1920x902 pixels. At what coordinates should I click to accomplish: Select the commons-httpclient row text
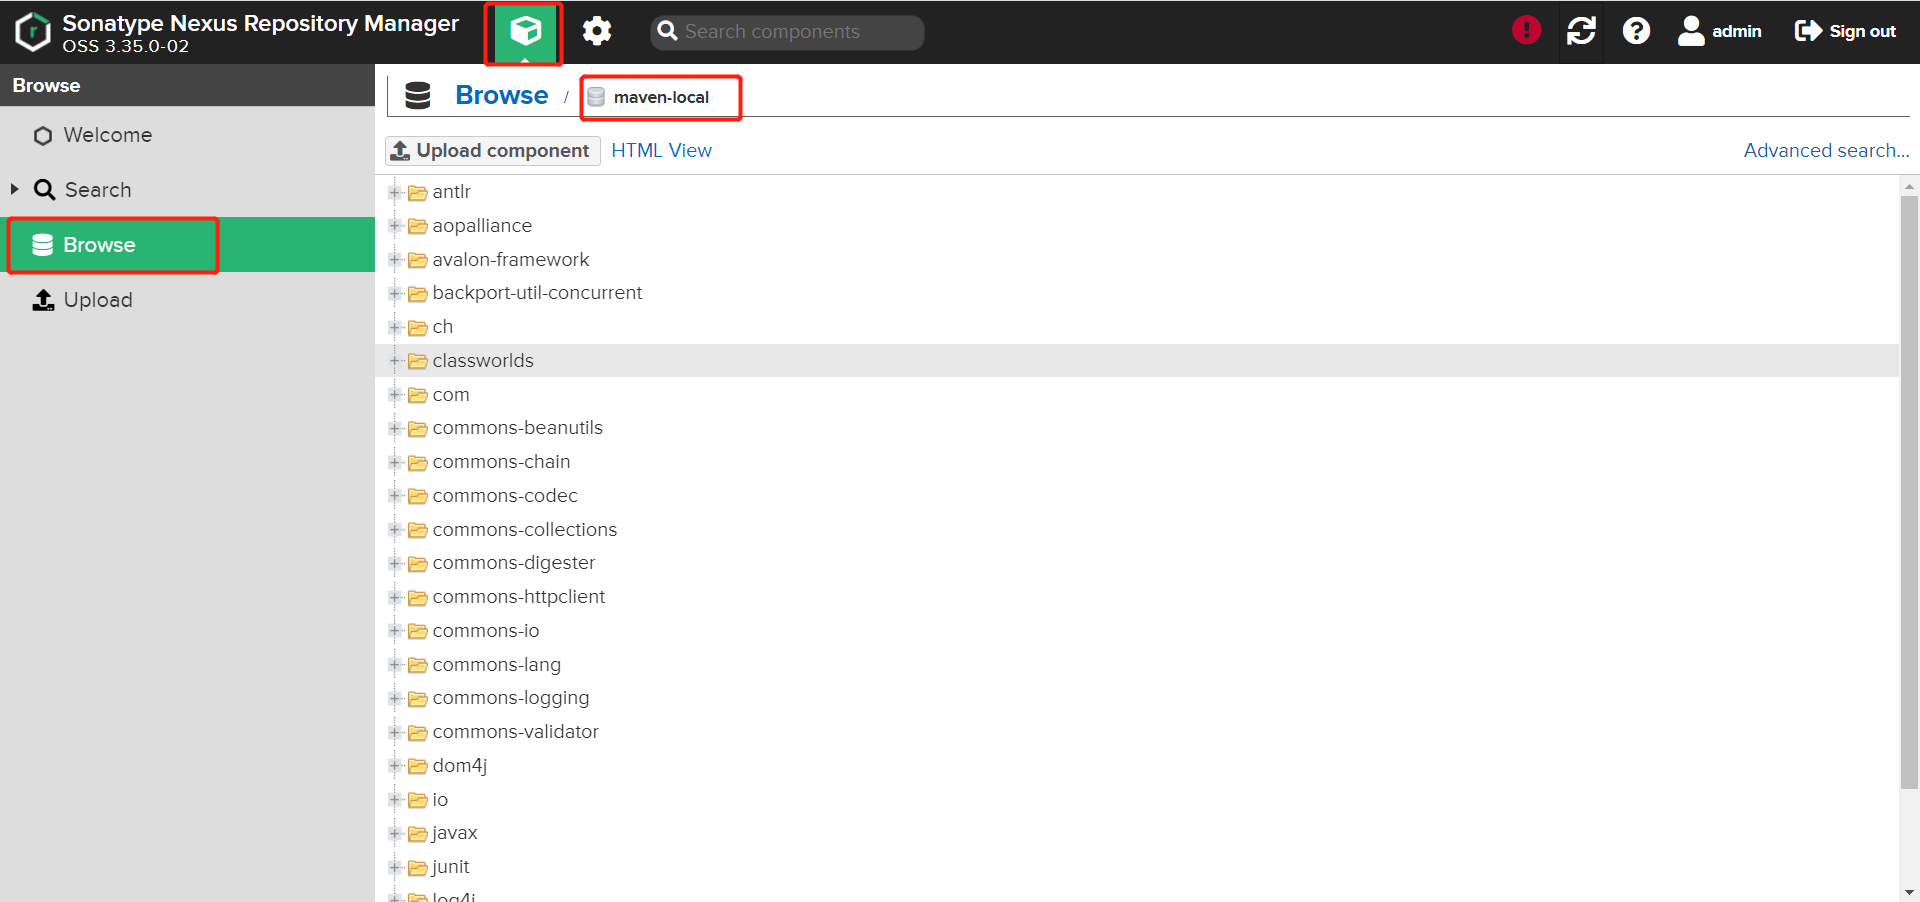(x=518, y=596)
